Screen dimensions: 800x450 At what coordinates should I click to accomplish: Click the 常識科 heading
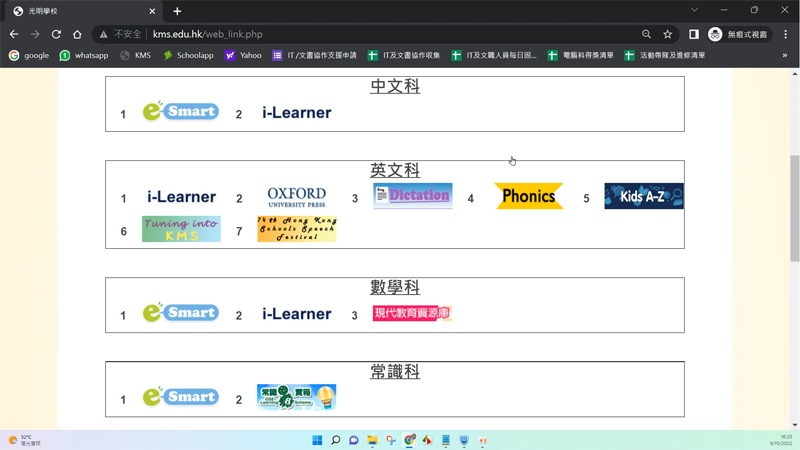[x=395, y=371]
